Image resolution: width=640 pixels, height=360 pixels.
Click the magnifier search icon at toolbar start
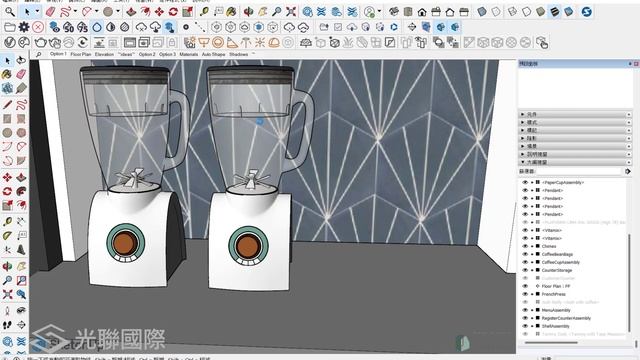click(x=10, y=12)
